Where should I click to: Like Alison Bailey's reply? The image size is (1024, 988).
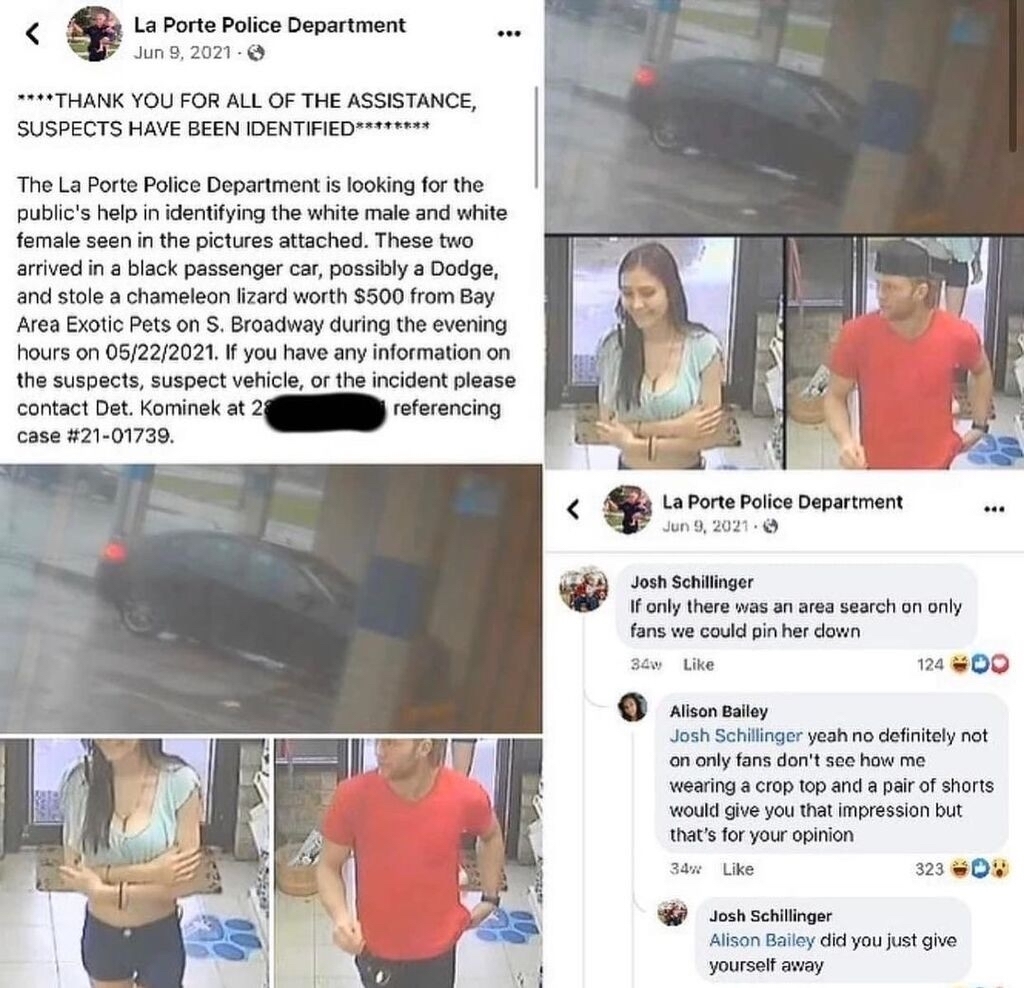pos(738,869)
